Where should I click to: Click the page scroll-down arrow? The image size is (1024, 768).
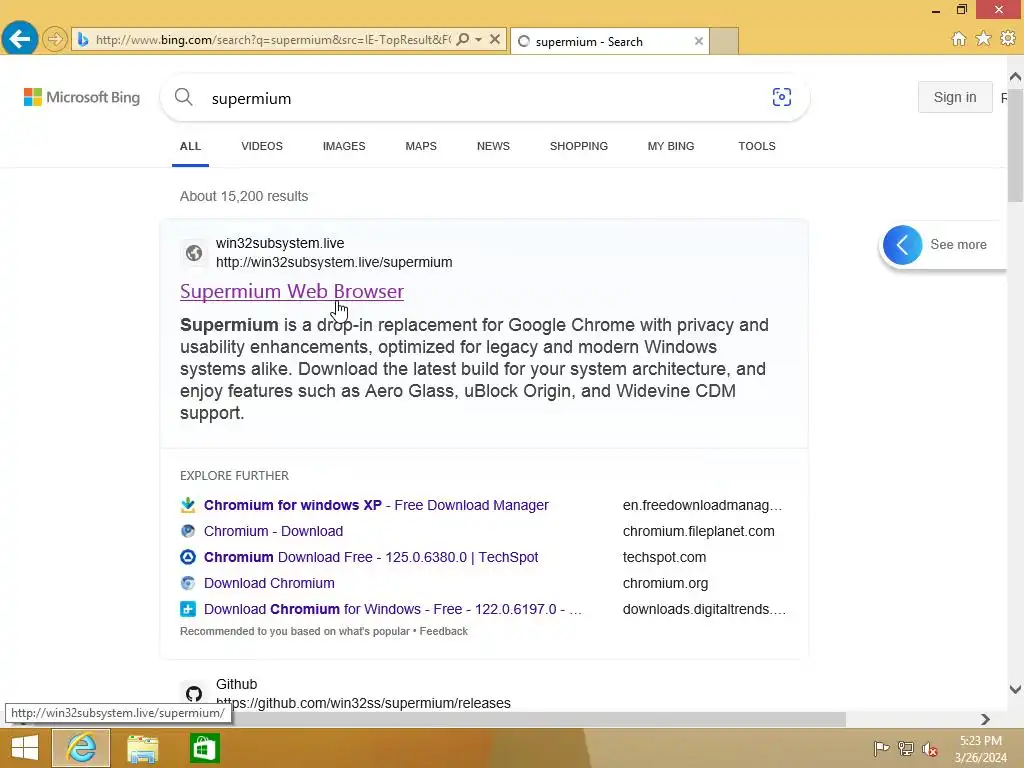(1015, 689)
